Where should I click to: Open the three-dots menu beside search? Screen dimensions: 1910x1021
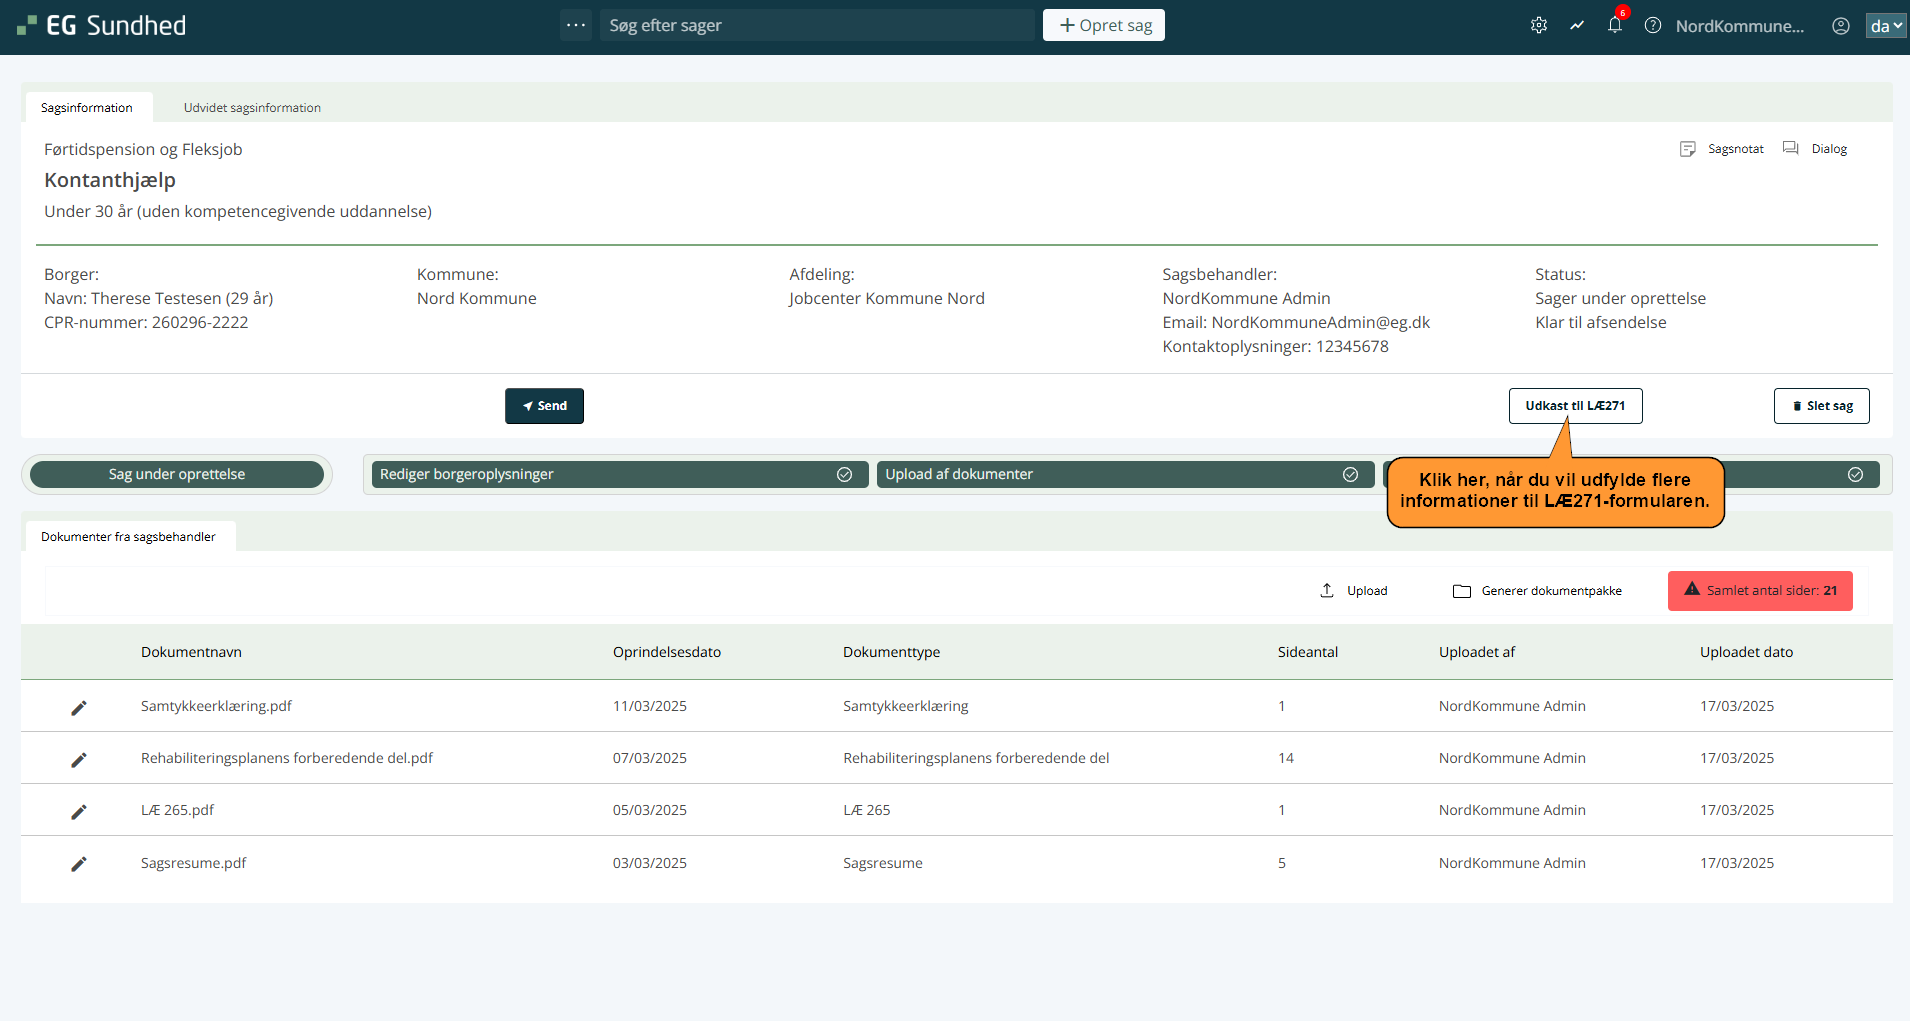click(x=576, y=25)
